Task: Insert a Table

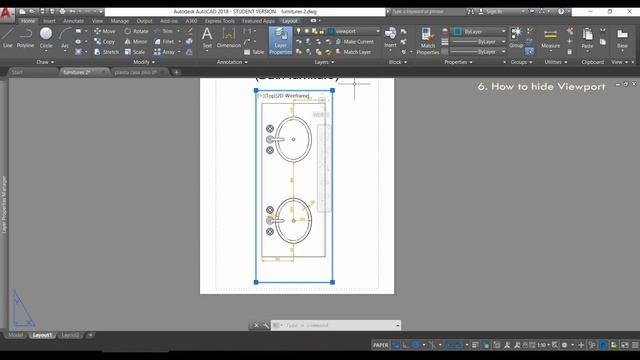Action: [x=254, y=52]
